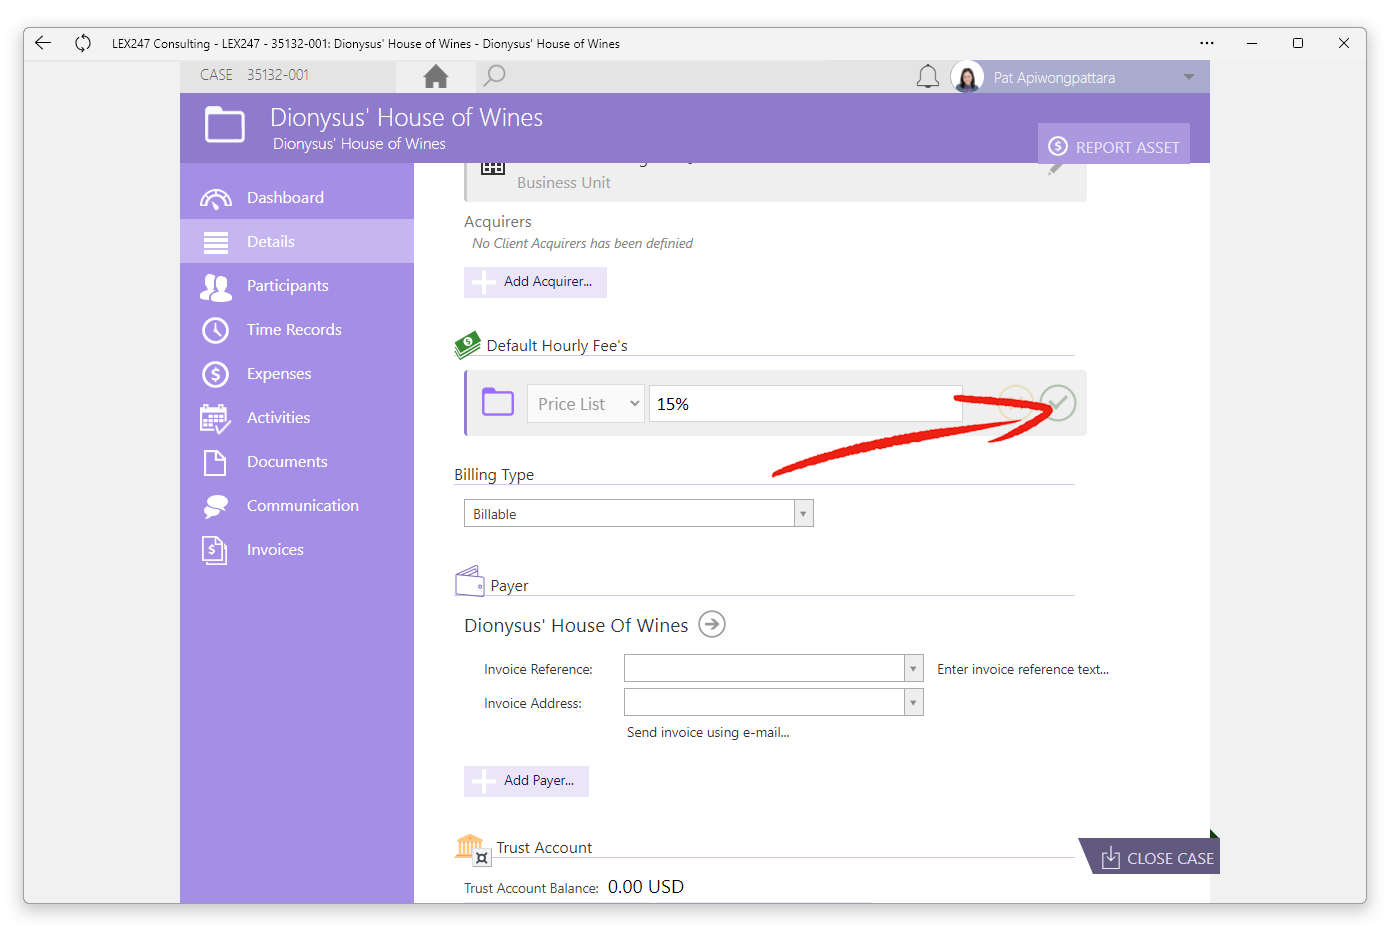
Task: Refresh the page with the reload icon
Action: (83, 43)
